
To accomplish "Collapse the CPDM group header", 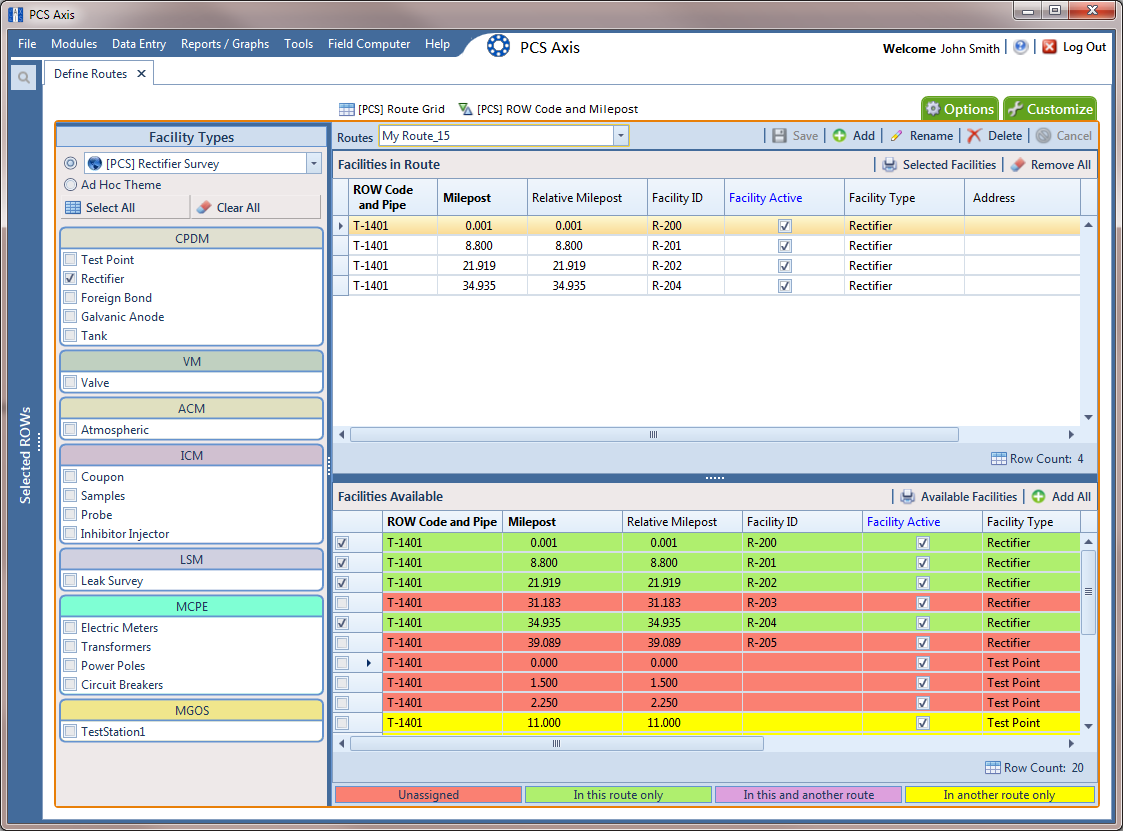I will (x=192, y=239).
